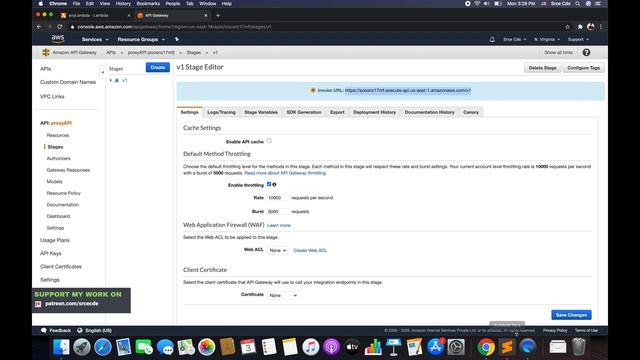
Task: Open the Invoke URL link
Action: coord(408,90)
